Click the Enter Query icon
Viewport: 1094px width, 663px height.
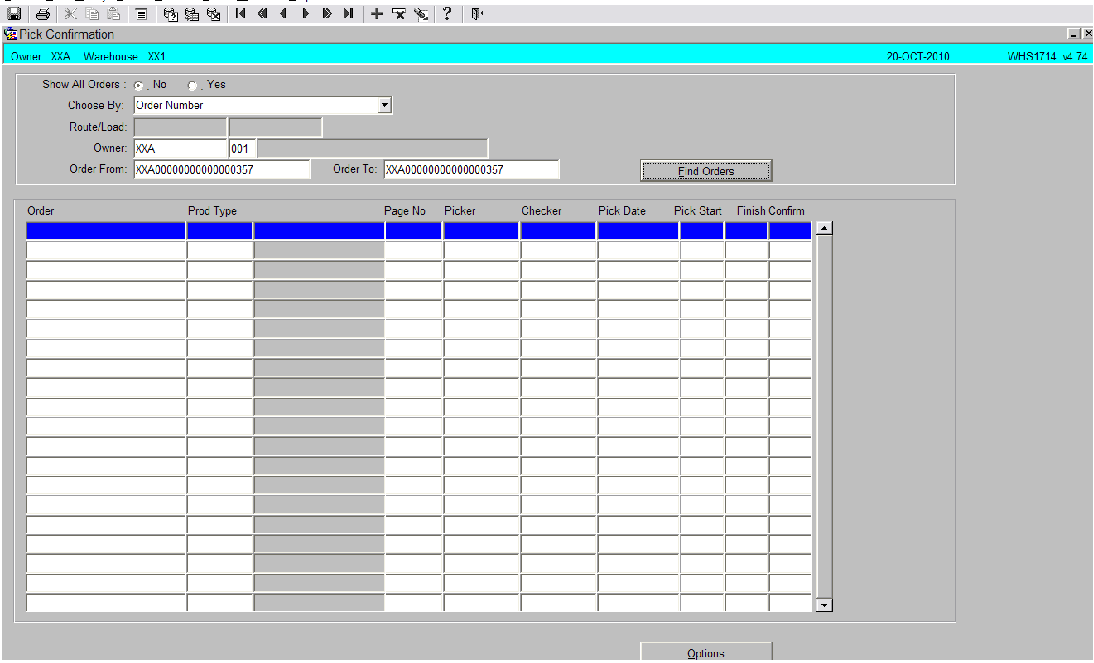tap(170, 14)
